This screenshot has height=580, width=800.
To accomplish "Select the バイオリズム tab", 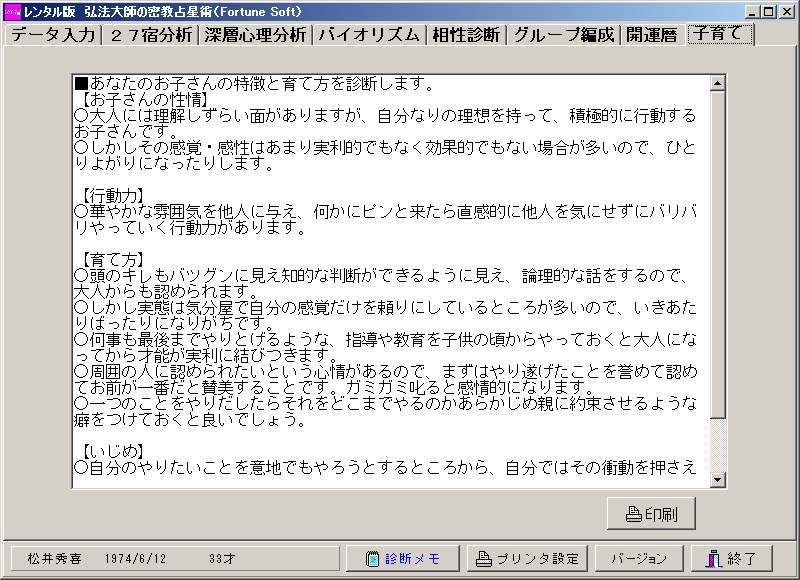I will point(369,35).
